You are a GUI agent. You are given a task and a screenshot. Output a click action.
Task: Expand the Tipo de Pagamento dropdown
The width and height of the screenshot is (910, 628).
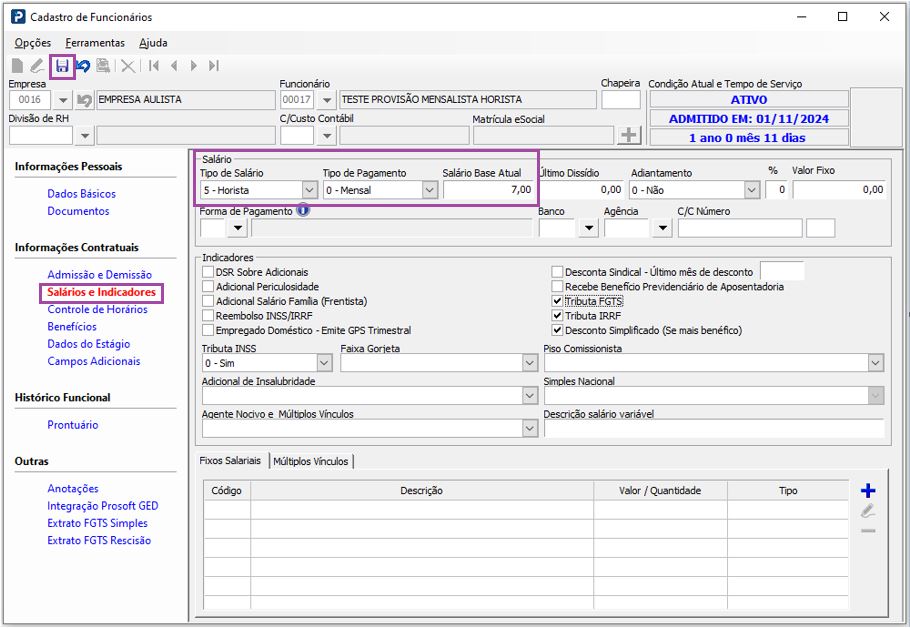coord(429,190)
